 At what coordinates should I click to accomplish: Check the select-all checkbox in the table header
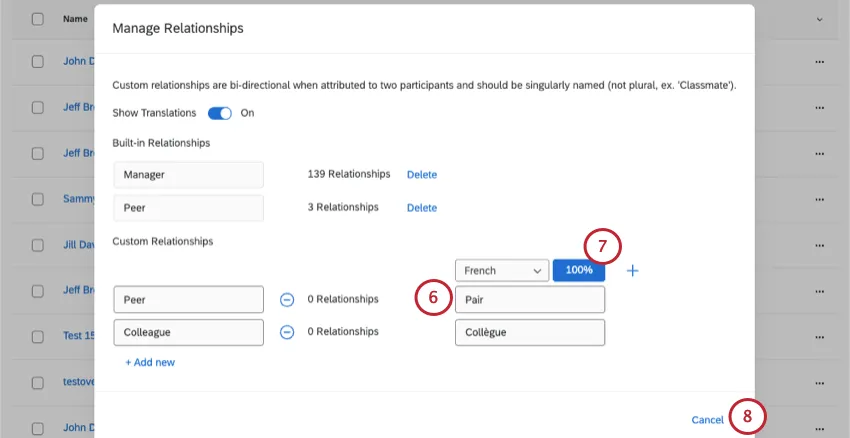pos(38,19)
